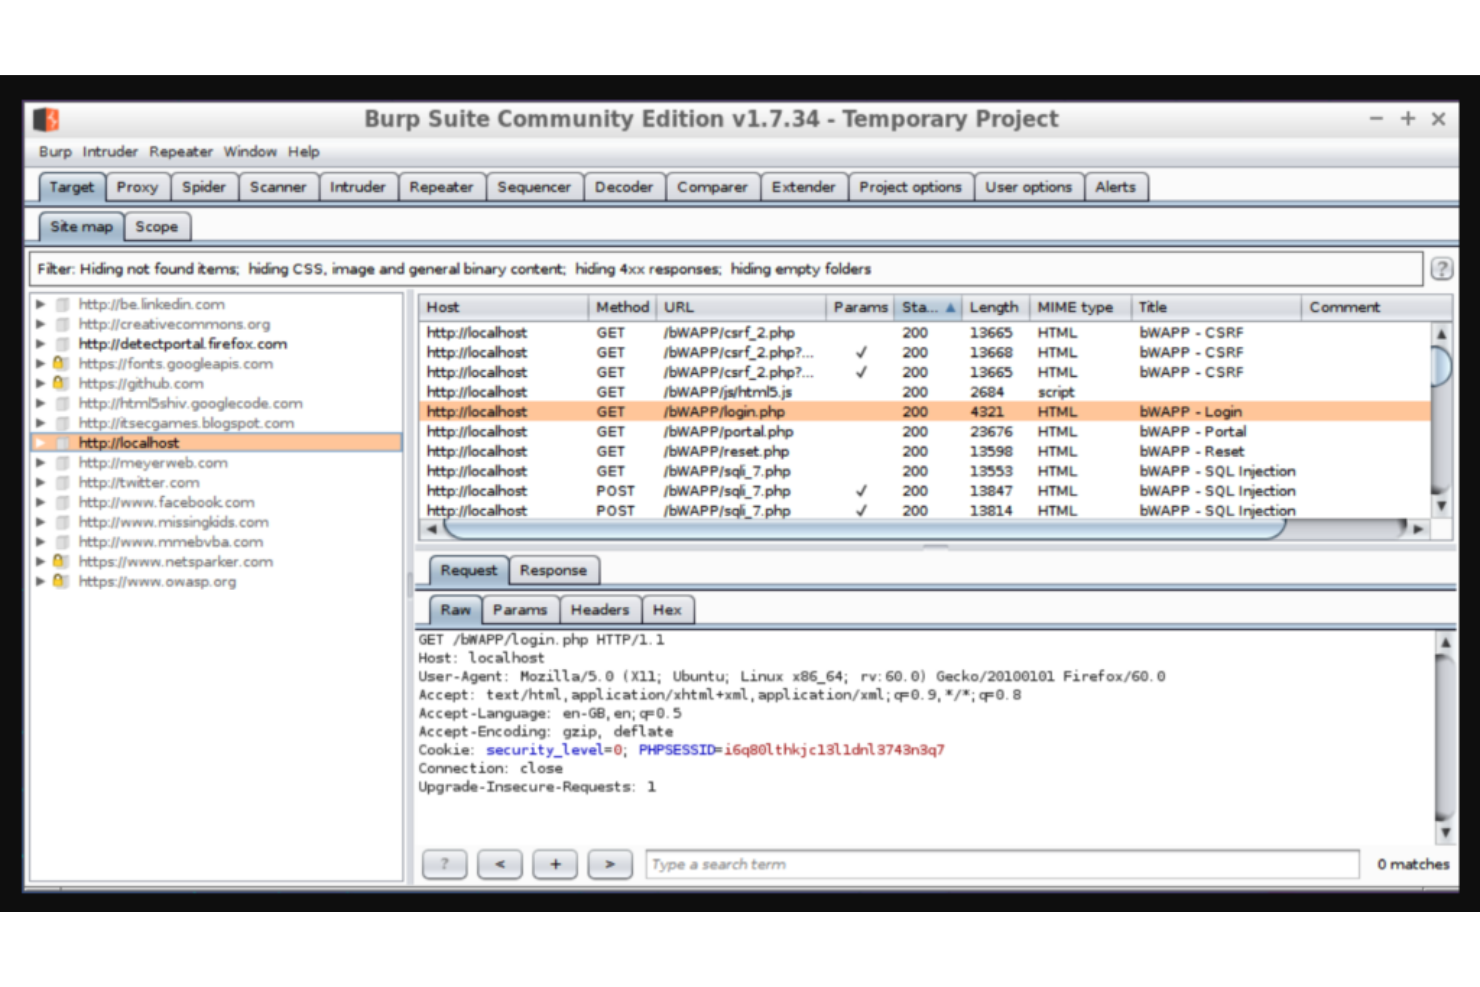Viewport: 1480px width, 987px height.
Task: Switch to the Response tab
Action: (554, 570)
